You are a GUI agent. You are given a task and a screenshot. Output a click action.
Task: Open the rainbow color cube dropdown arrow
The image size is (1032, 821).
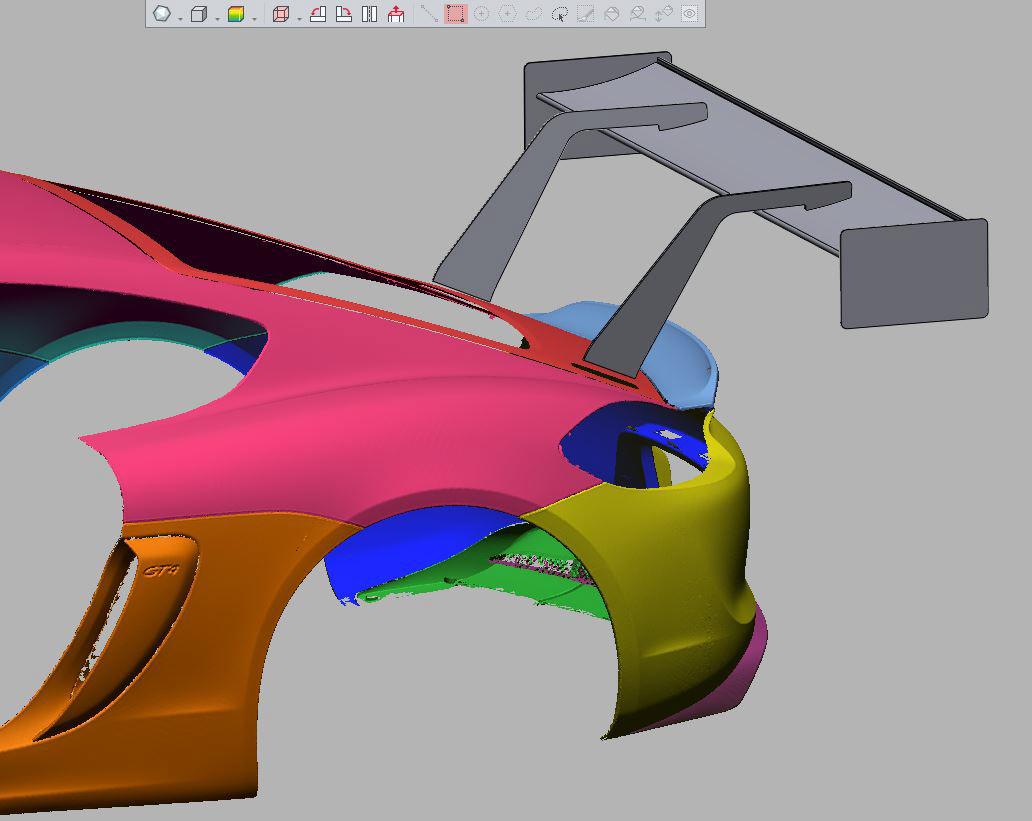[254, 19]
